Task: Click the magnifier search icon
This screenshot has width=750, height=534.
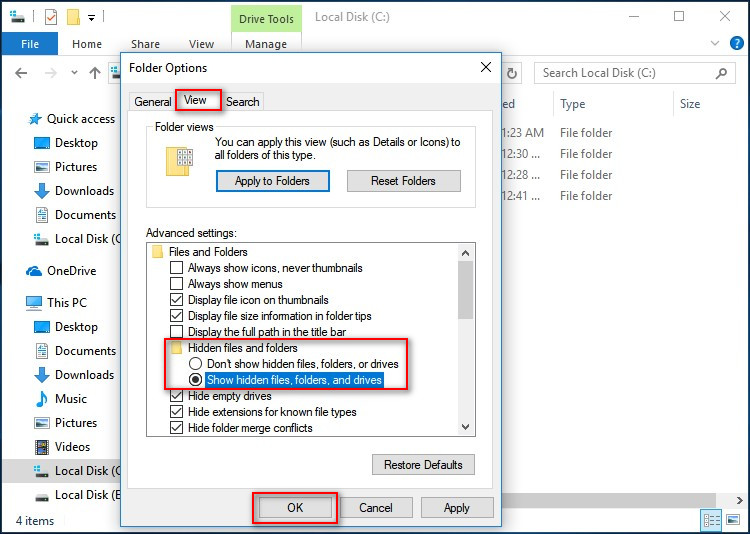Action: coord(721,73)
